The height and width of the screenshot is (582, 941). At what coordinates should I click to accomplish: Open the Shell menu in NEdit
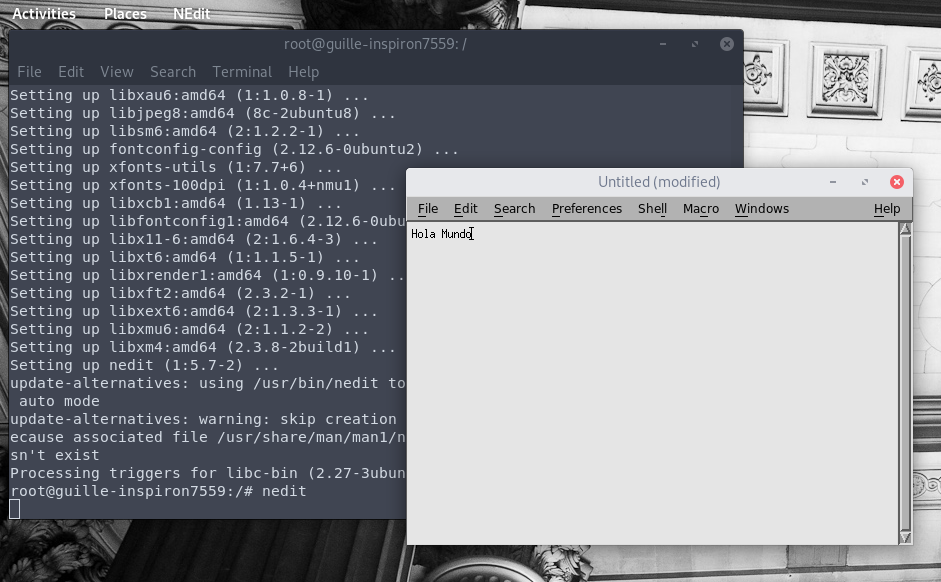(x=652, y=209)
